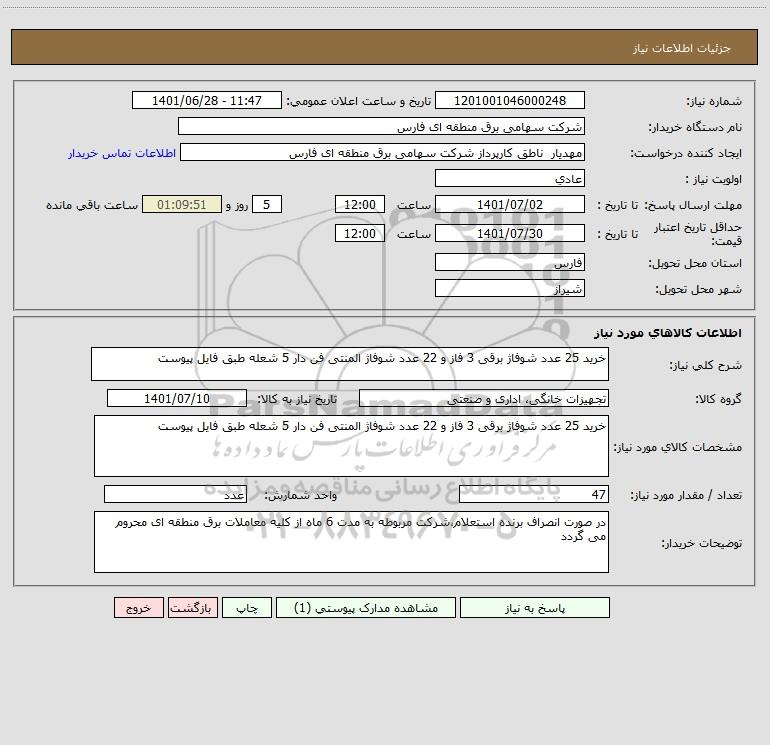Click the تاریخ و ساعت اعلان عمومی label
The height and width of the screenshot is (745, 770).
pyautogui.click(x=359, y=101)
